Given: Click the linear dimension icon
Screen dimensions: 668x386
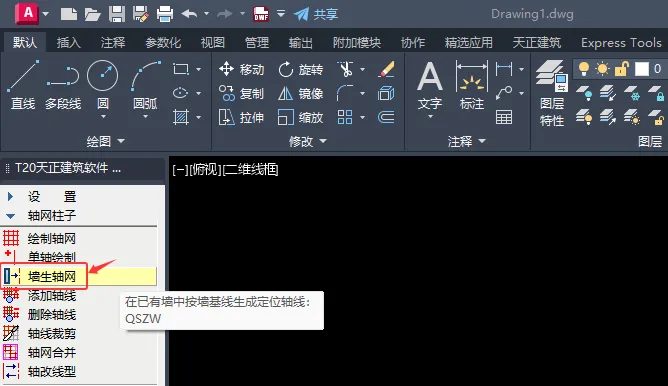Looking at the screenshot, I should tap(504, 69).
